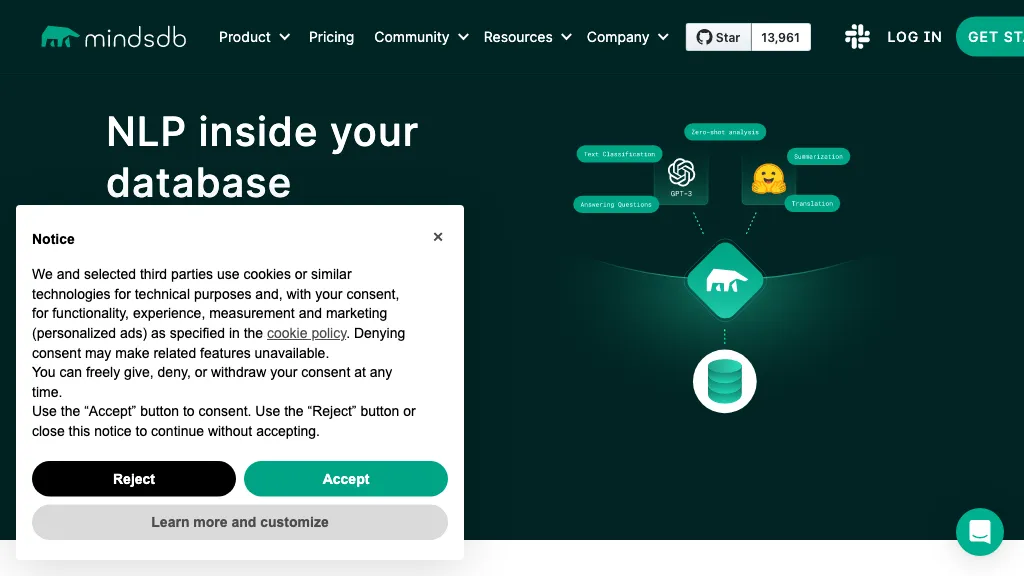Expand the Community dropdown menu

[x=420, y=37]
